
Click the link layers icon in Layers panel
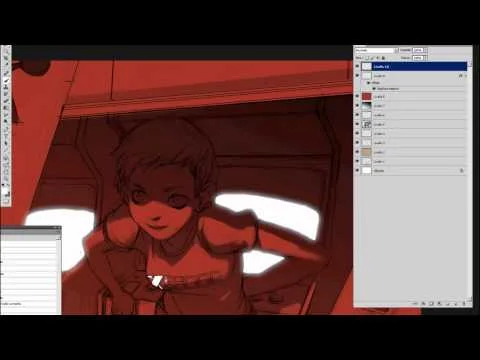(415, 303)
